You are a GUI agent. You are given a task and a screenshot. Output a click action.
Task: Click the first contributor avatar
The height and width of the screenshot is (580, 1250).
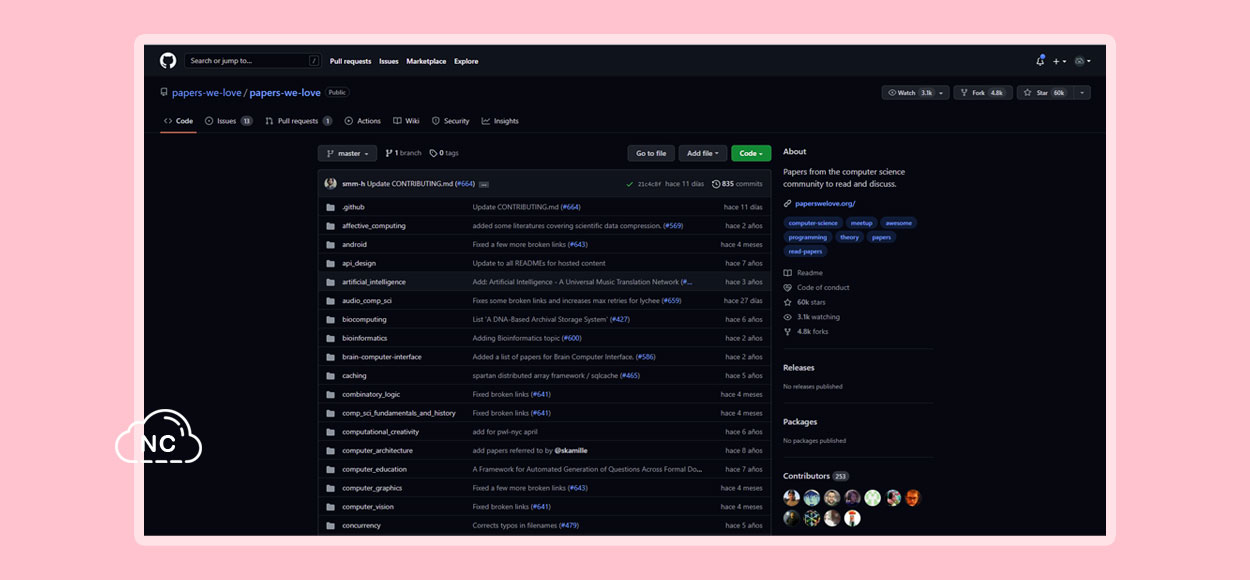coord(791,498)
